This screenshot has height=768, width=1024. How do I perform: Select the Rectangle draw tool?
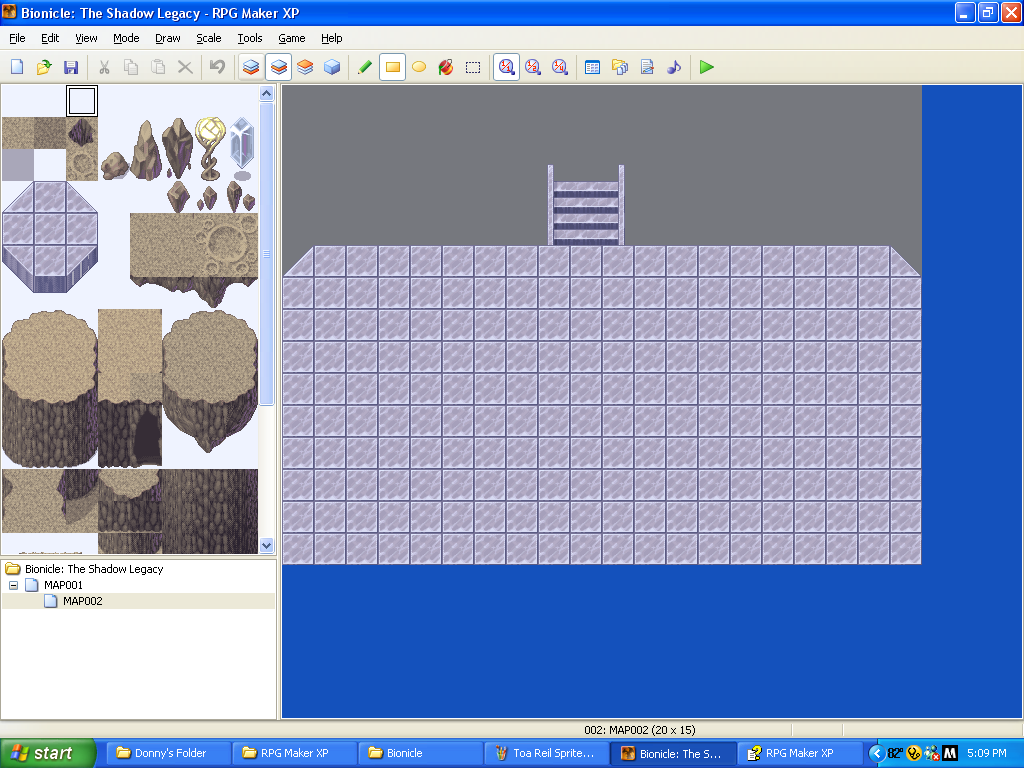(392, 67)
